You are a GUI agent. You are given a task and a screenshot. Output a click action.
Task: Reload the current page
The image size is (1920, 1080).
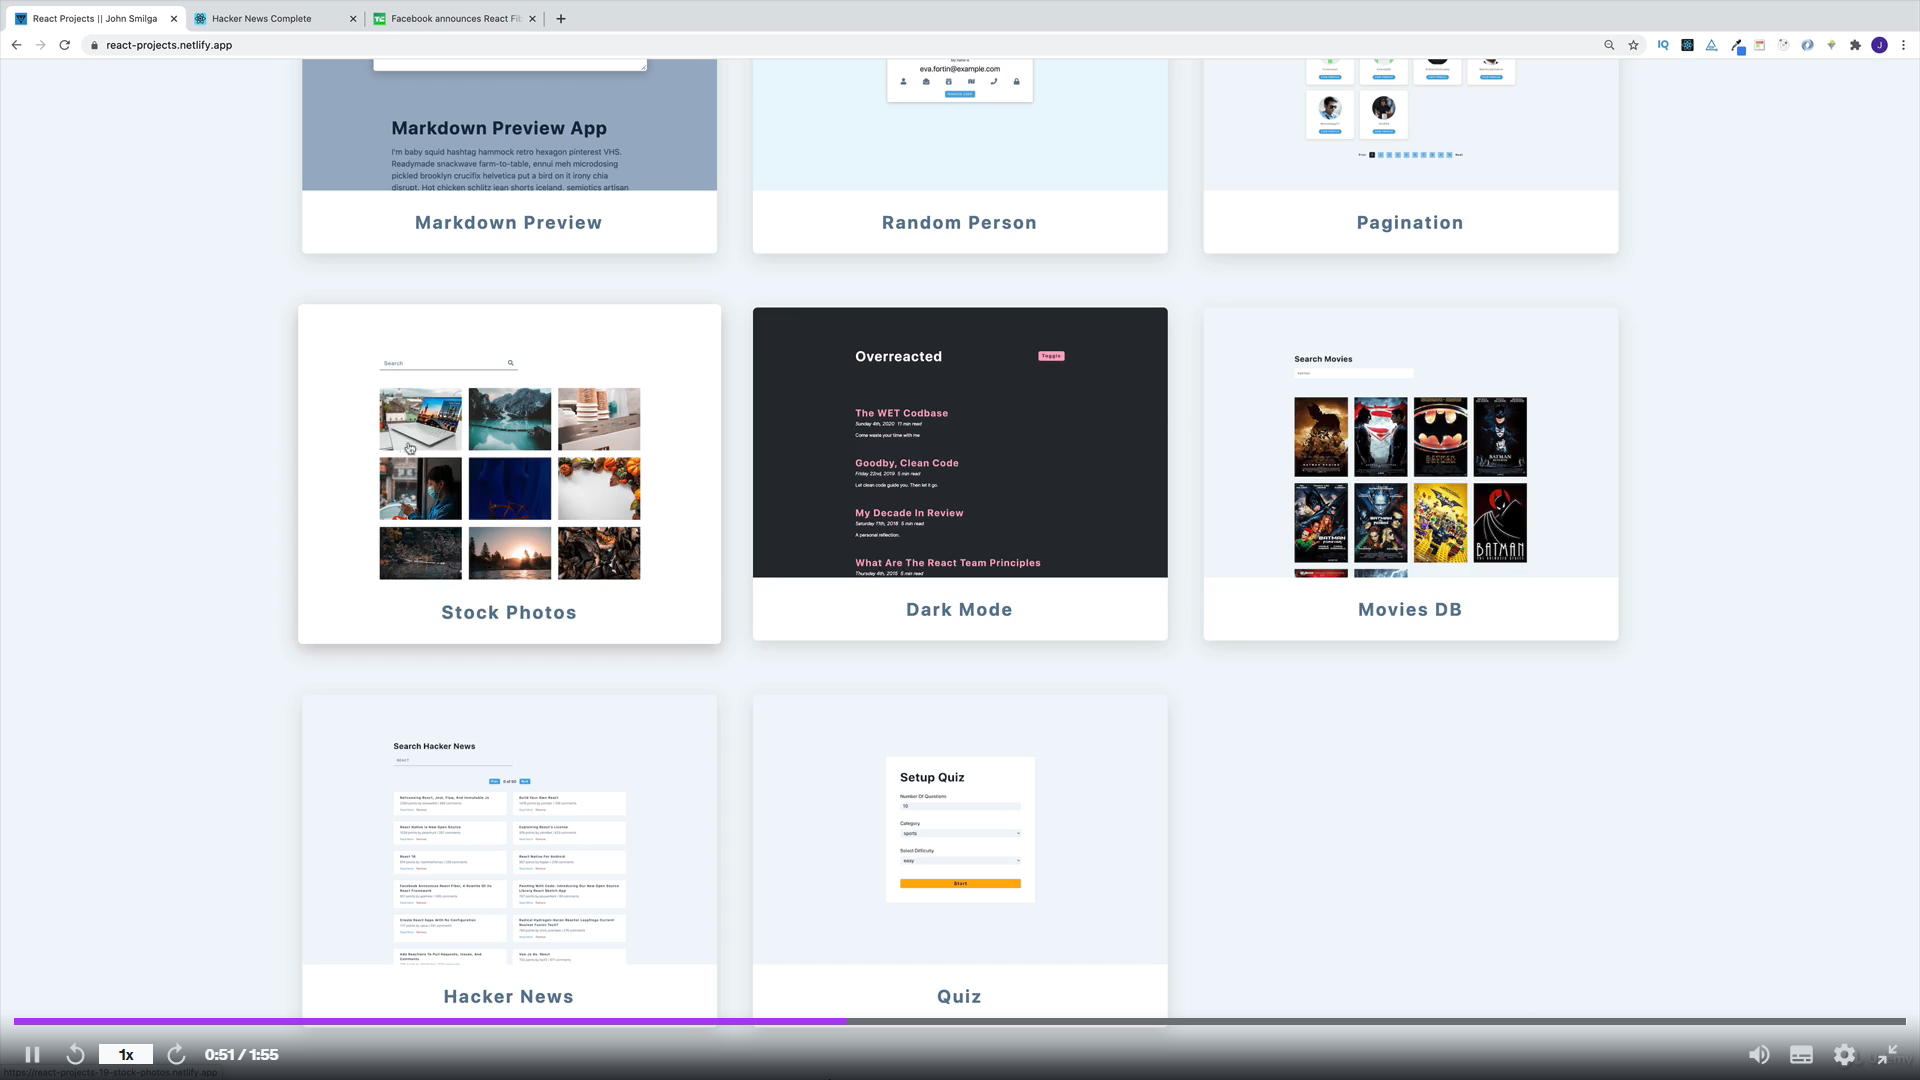point(65,45)
